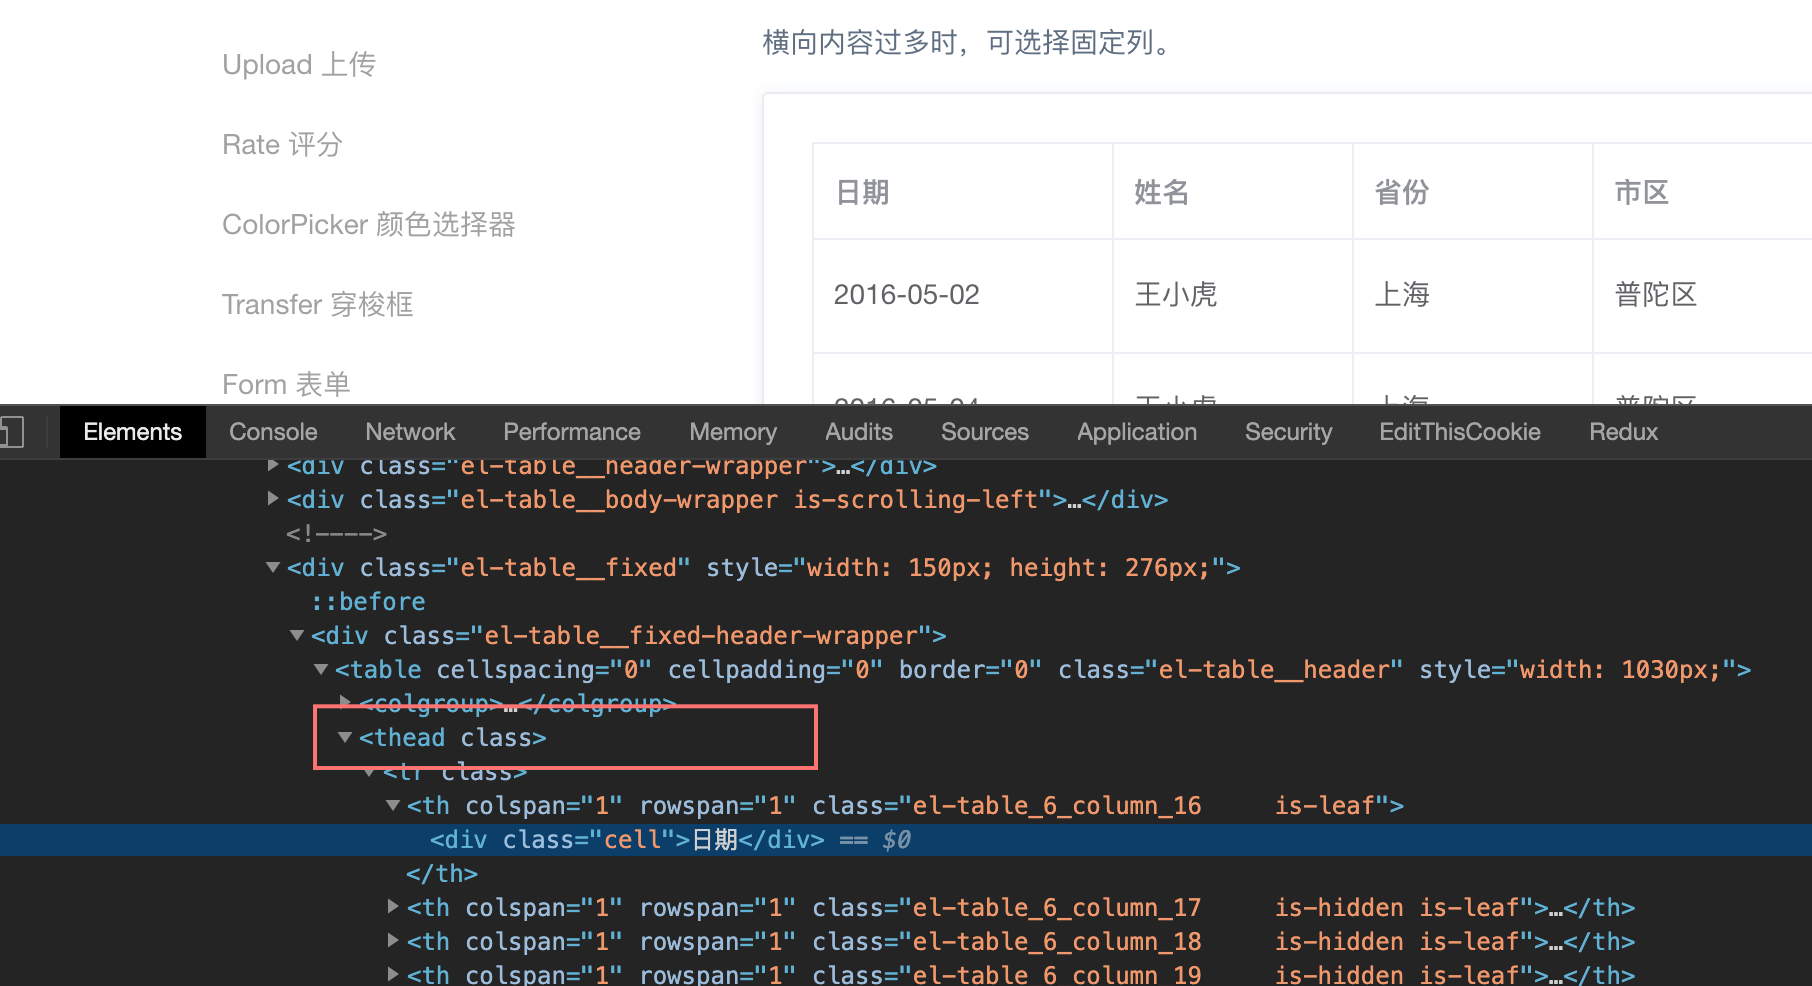This screenshot has width=1812, height=986.
Task: Collapse the highlighted thead element
Action: pos(345,737)
